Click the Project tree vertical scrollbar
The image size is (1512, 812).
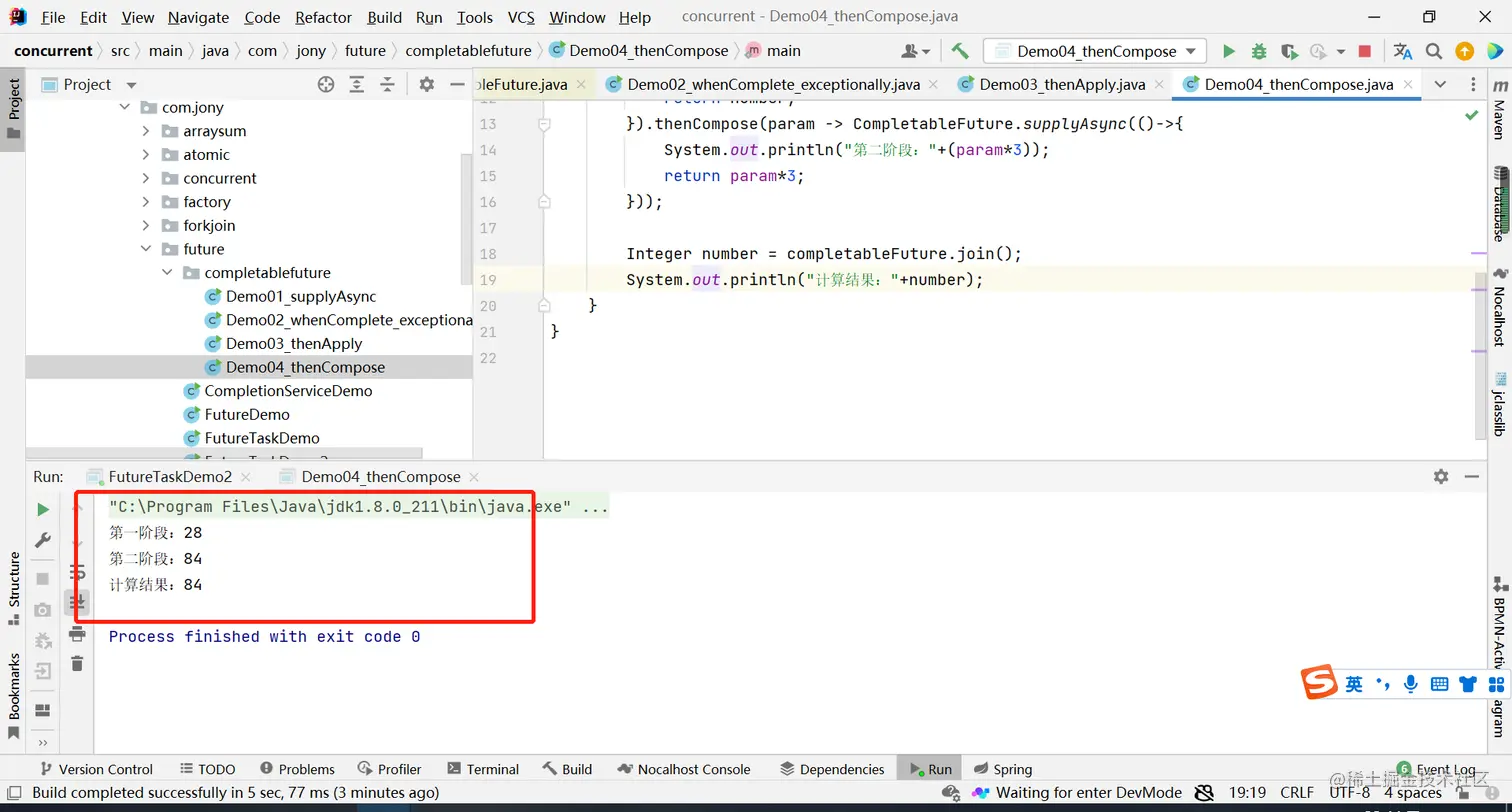click(466, 220)
